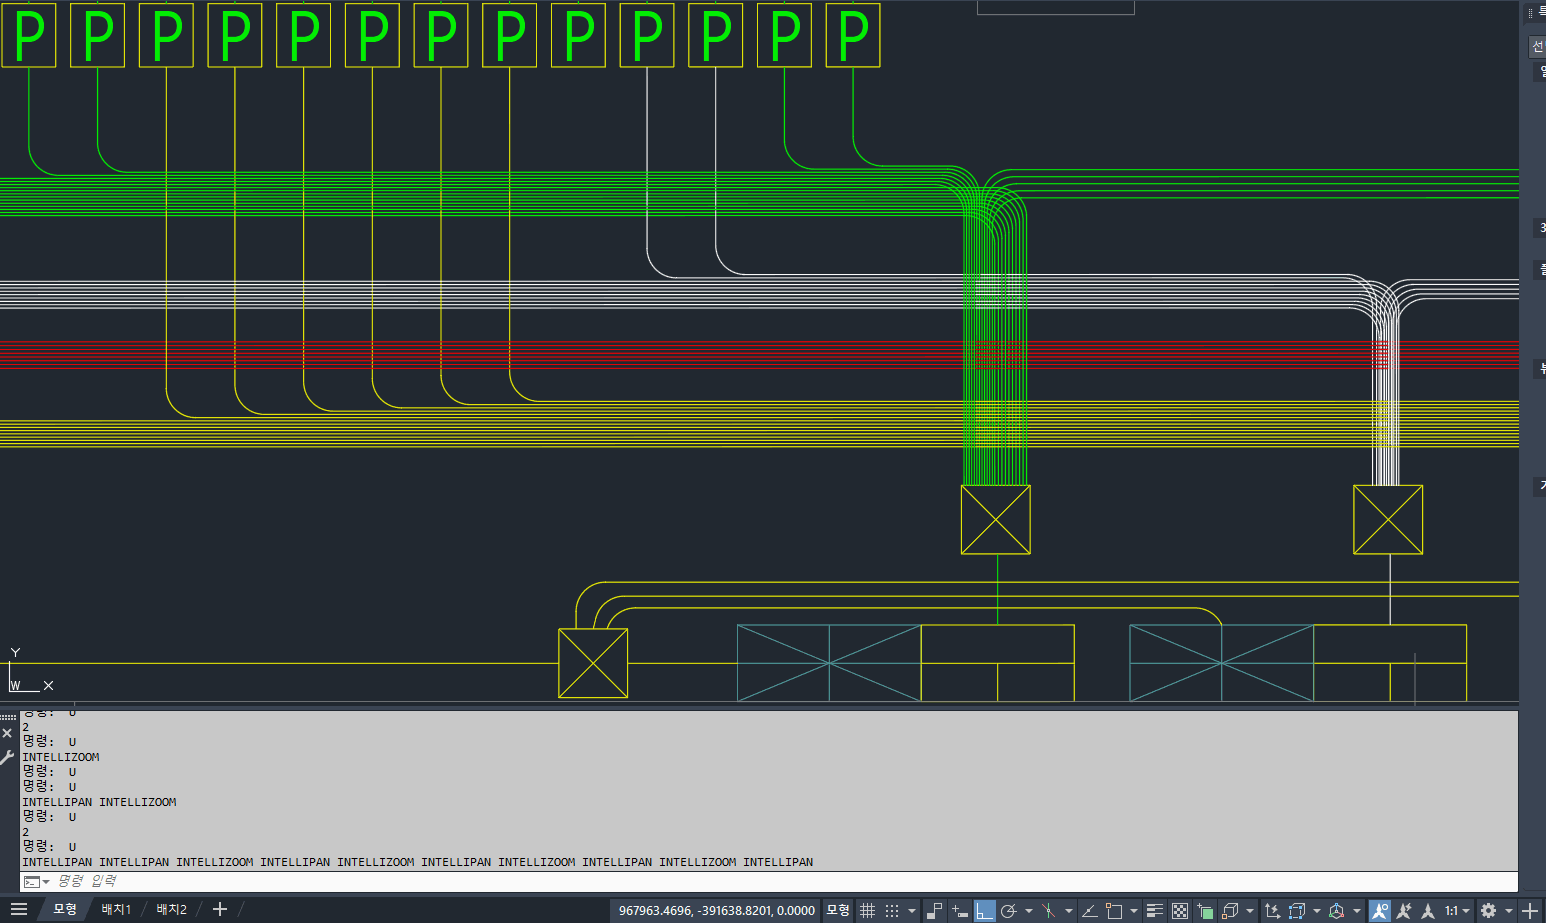The height and width of the screenshot is (923, 1546).
Task: Toggle object snap tracking icon
Action: point(1090,910)
